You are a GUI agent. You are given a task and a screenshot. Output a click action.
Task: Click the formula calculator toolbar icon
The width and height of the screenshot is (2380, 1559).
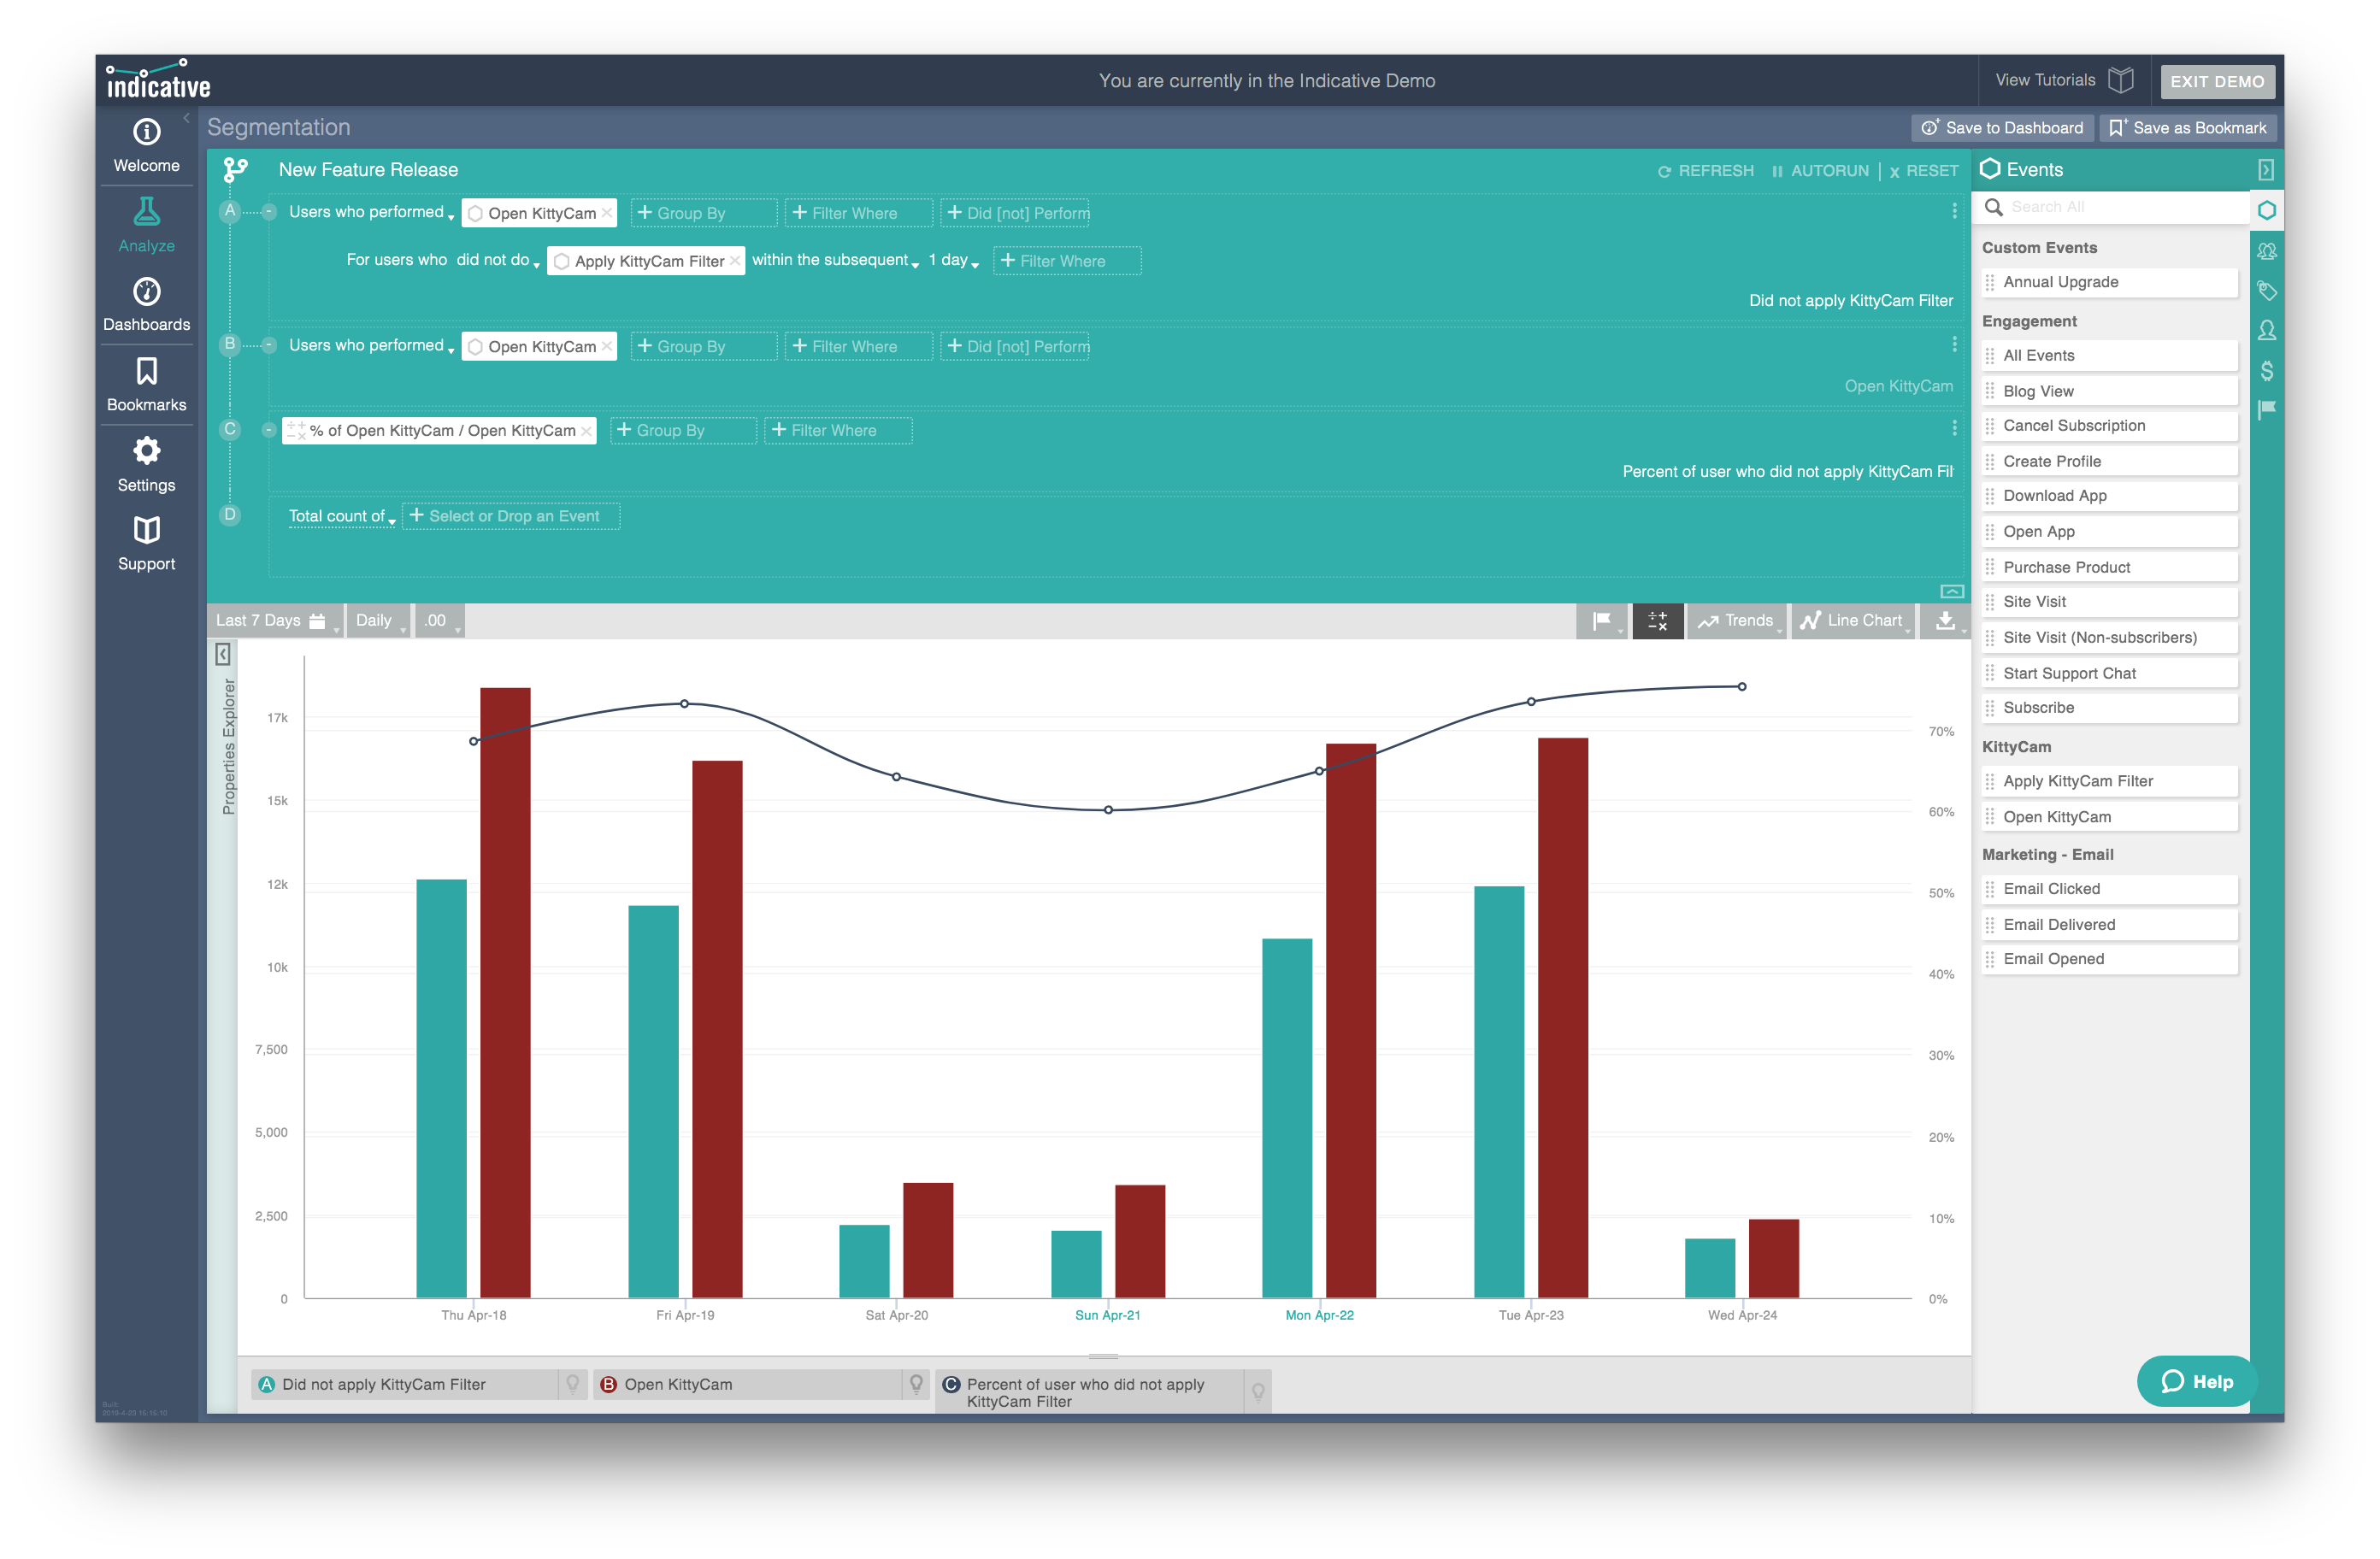click(1657, 621)
